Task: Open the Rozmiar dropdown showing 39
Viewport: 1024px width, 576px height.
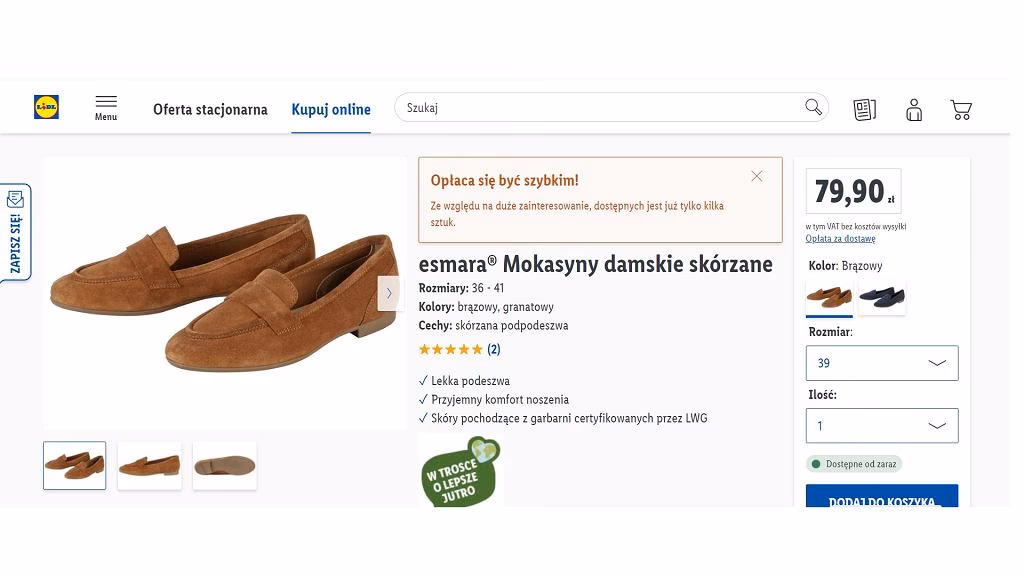Action: (x=881, y=362)
